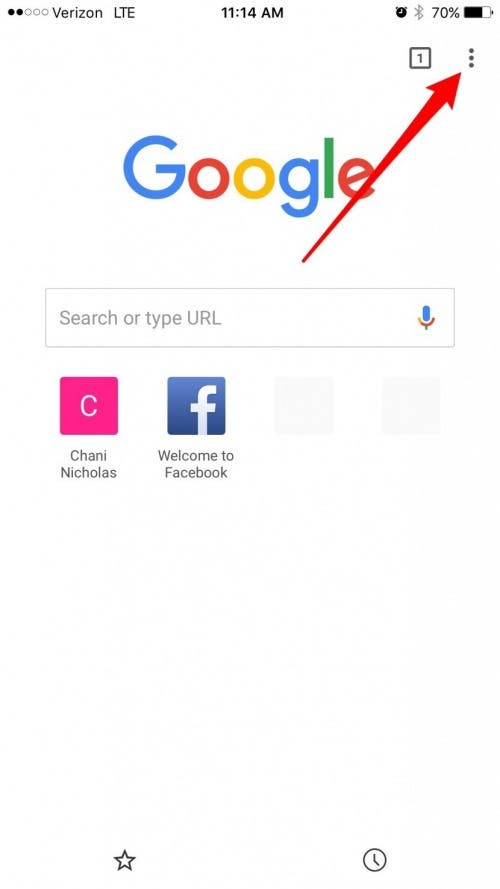This screenshot has height=889, width=500.
Task: Tap the last empty placeholder tile
Action: (x=411, y=406)
